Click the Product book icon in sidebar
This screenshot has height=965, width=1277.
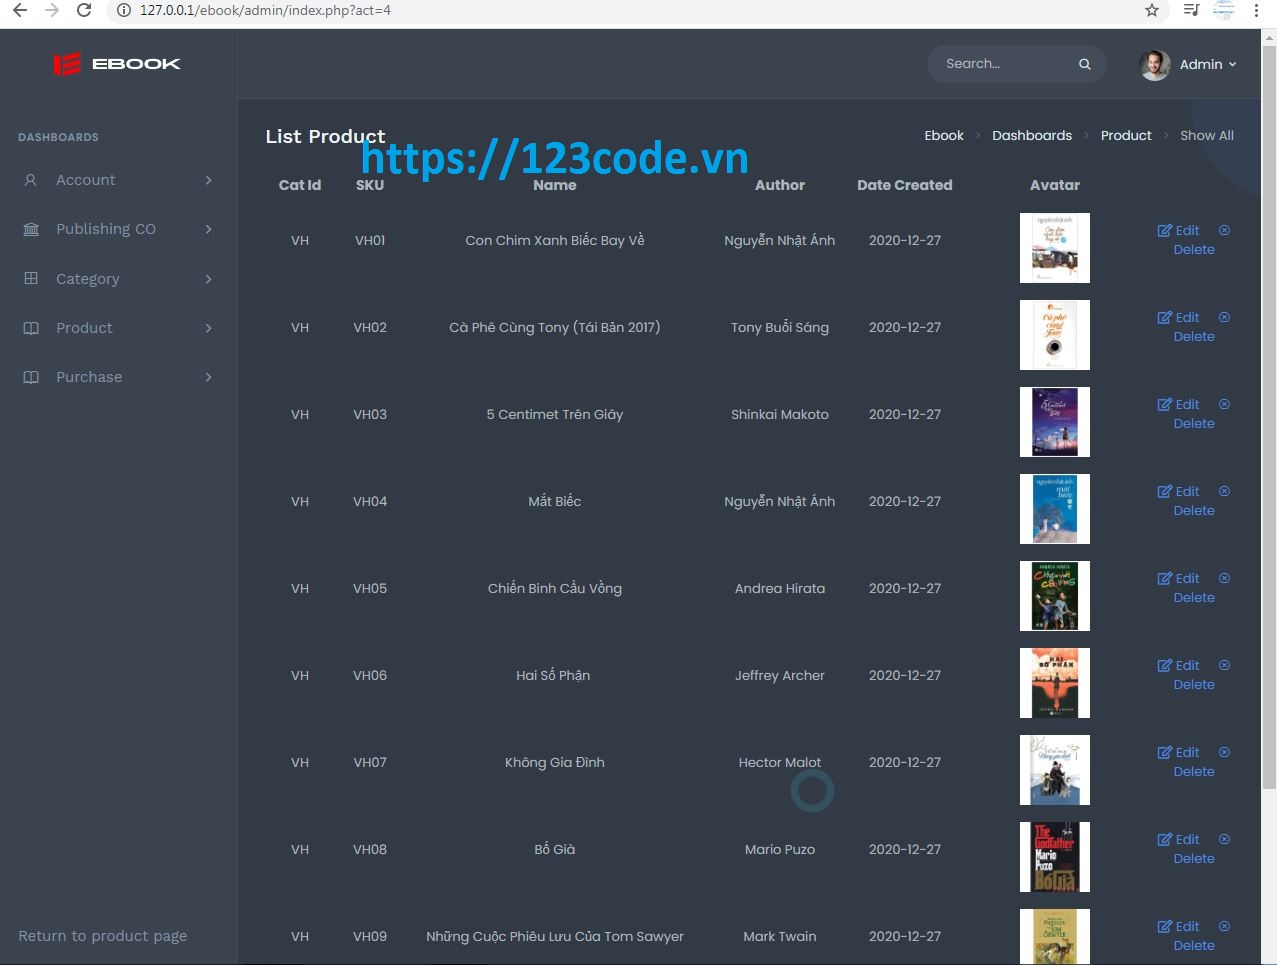[30, 328]
